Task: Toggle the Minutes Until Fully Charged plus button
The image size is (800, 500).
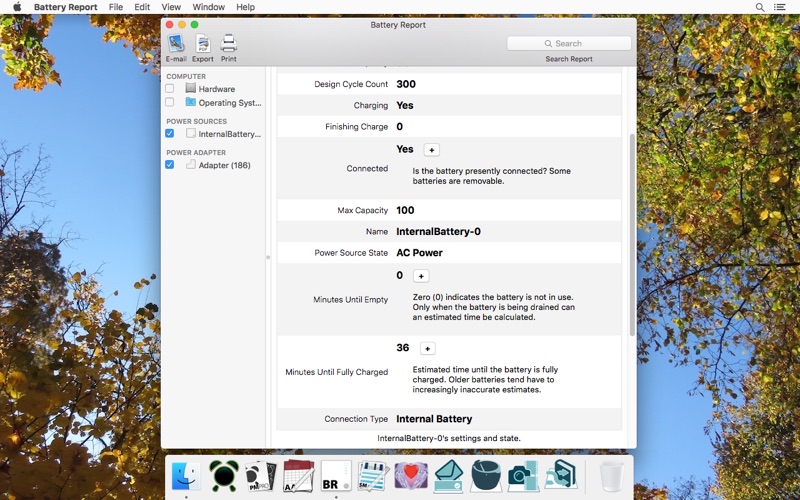Action: (428, 348)
